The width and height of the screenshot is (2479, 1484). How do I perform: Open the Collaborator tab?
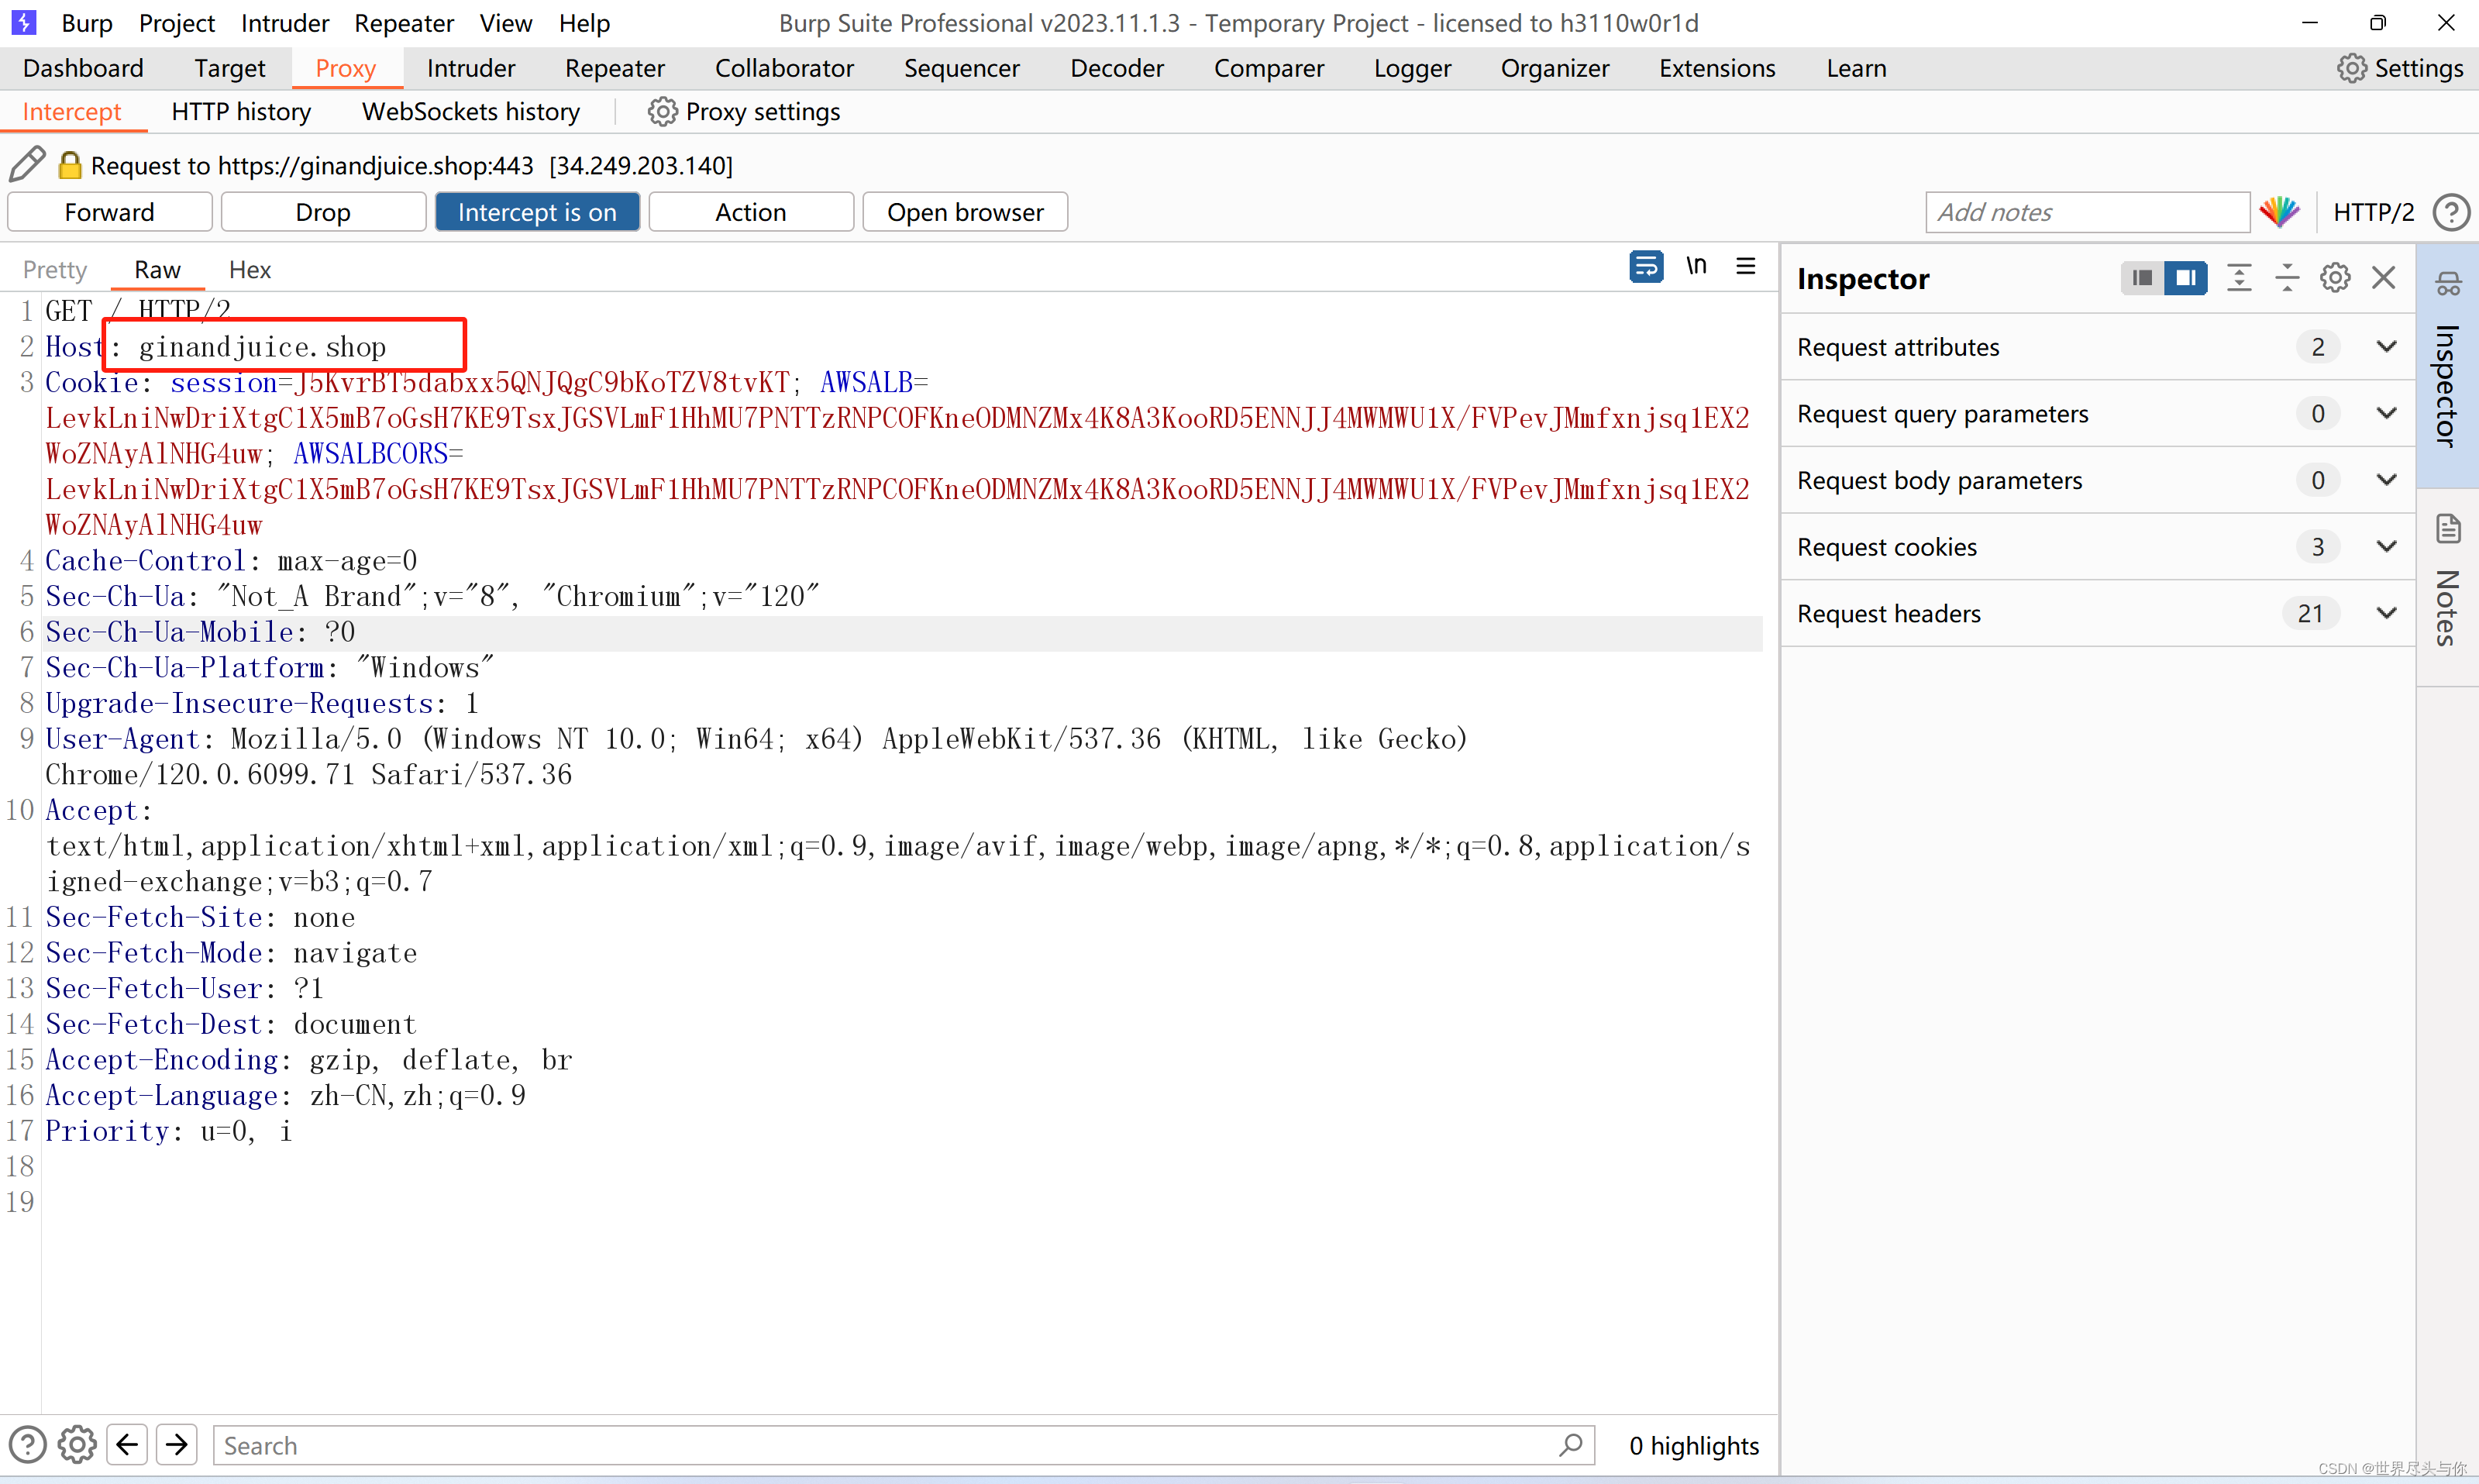(x=784, y=68)
